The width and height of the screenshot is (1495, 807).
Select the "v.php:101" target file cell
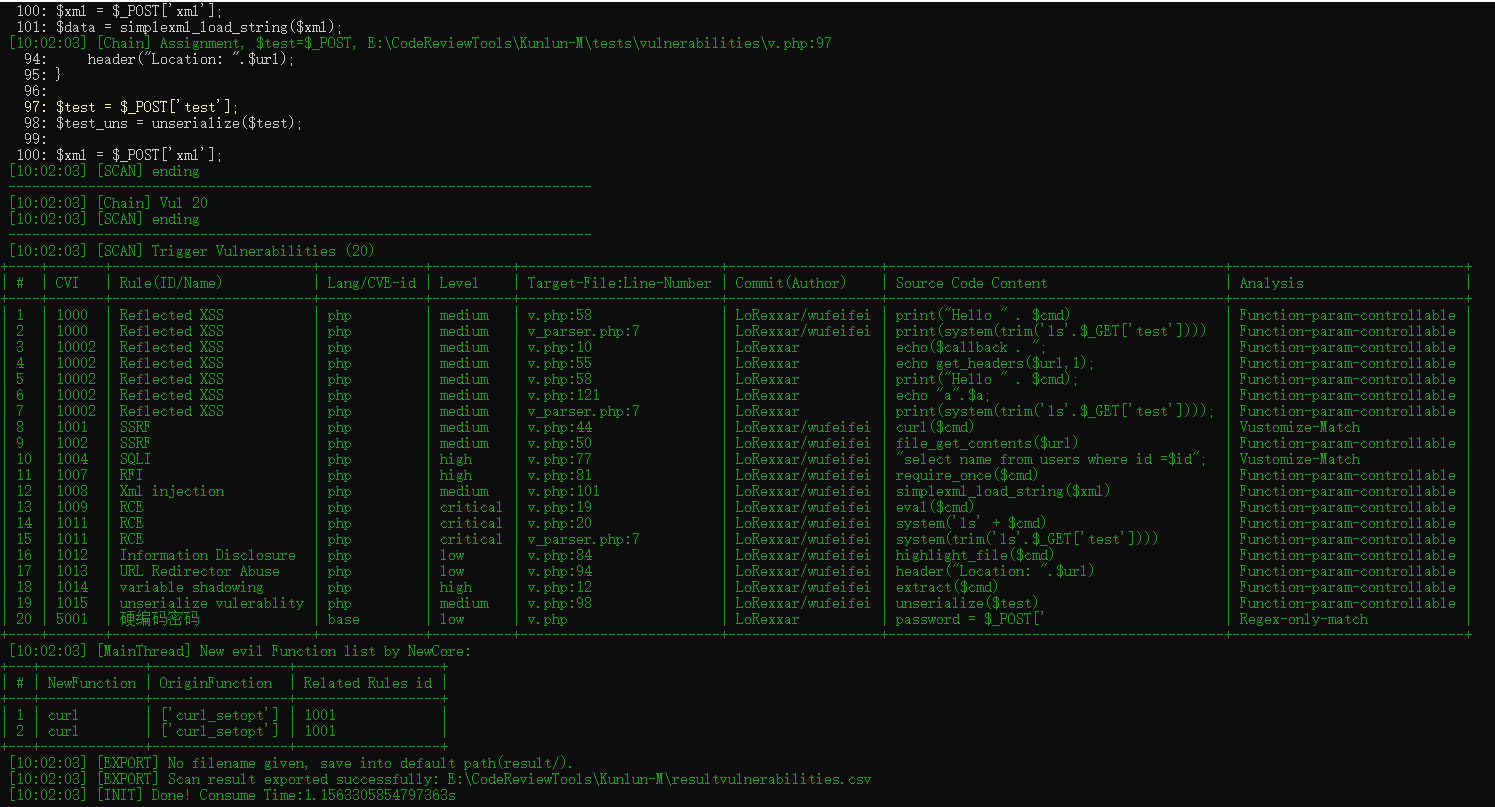563,491
